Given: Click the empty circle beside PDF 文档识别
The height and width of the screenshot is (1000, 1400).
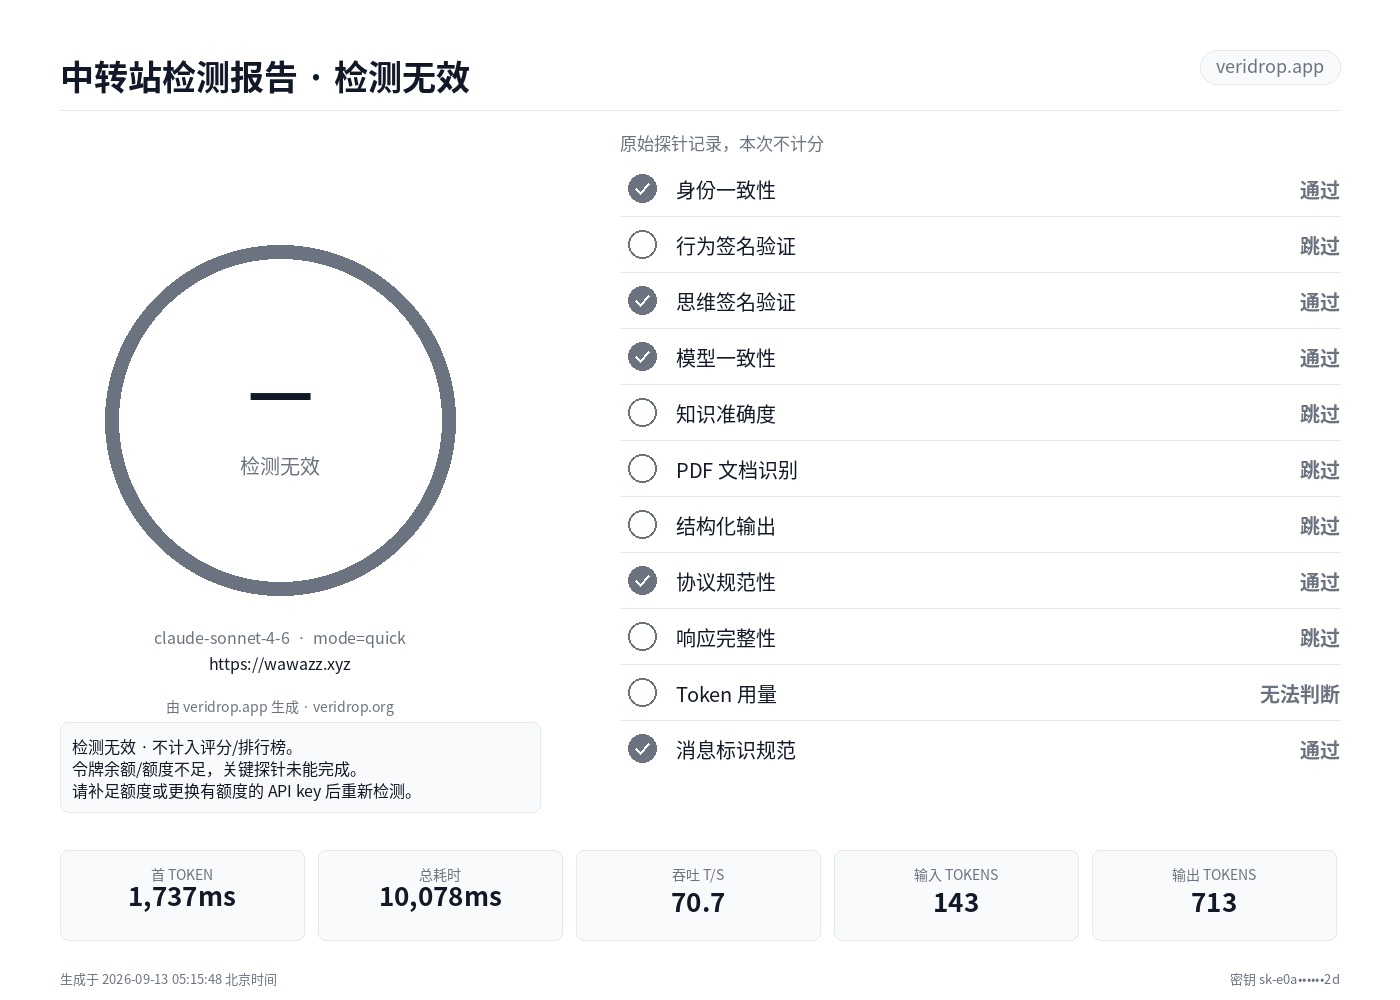Looking at the screenshot, I should 642,469.
